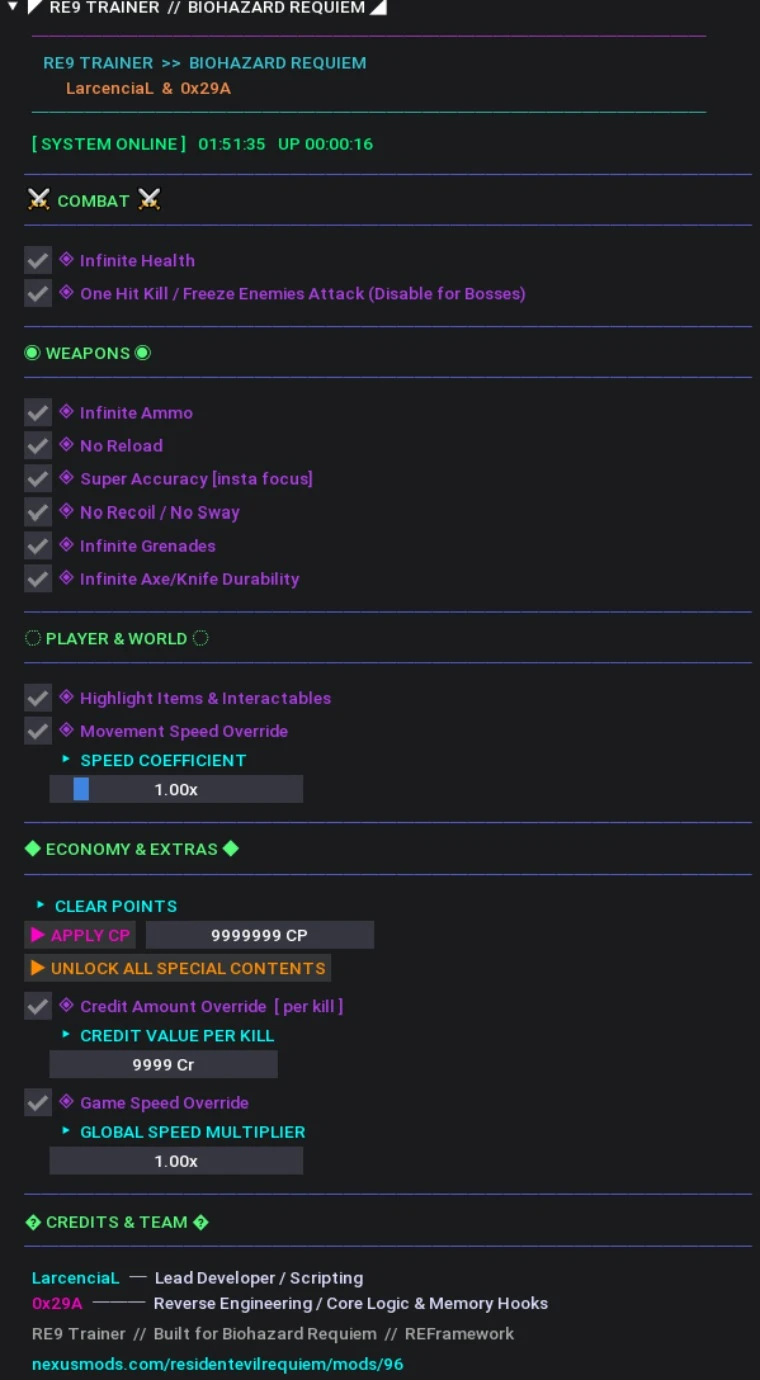The height and width of the screenshot is (1380, 760).
Task: Collapse the RE9 Trainer window triangle
Action: pos(12,7)
